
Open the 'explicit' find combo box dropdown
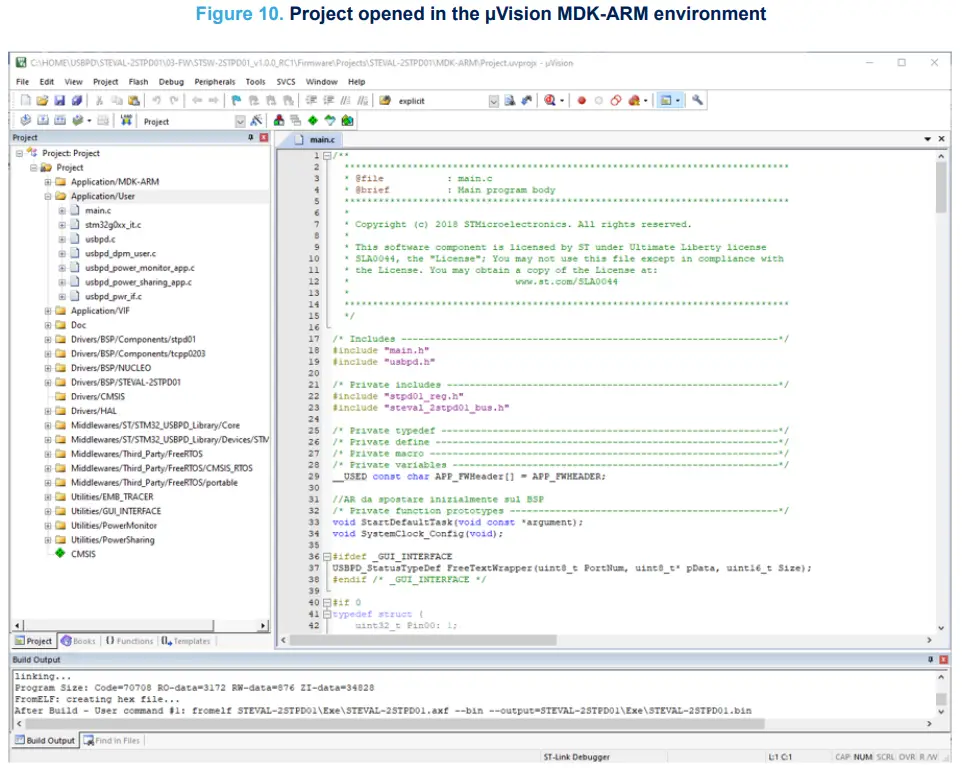[493, 101]
